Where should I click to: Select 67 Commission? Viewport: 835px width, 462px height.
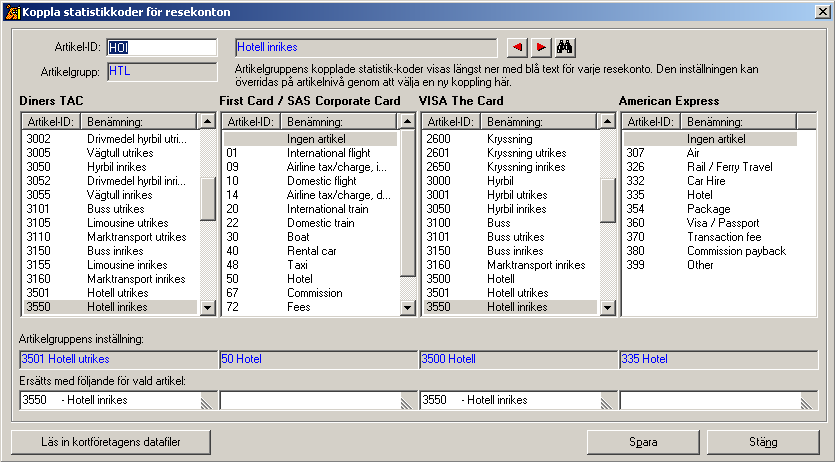(x=310, y=293)
